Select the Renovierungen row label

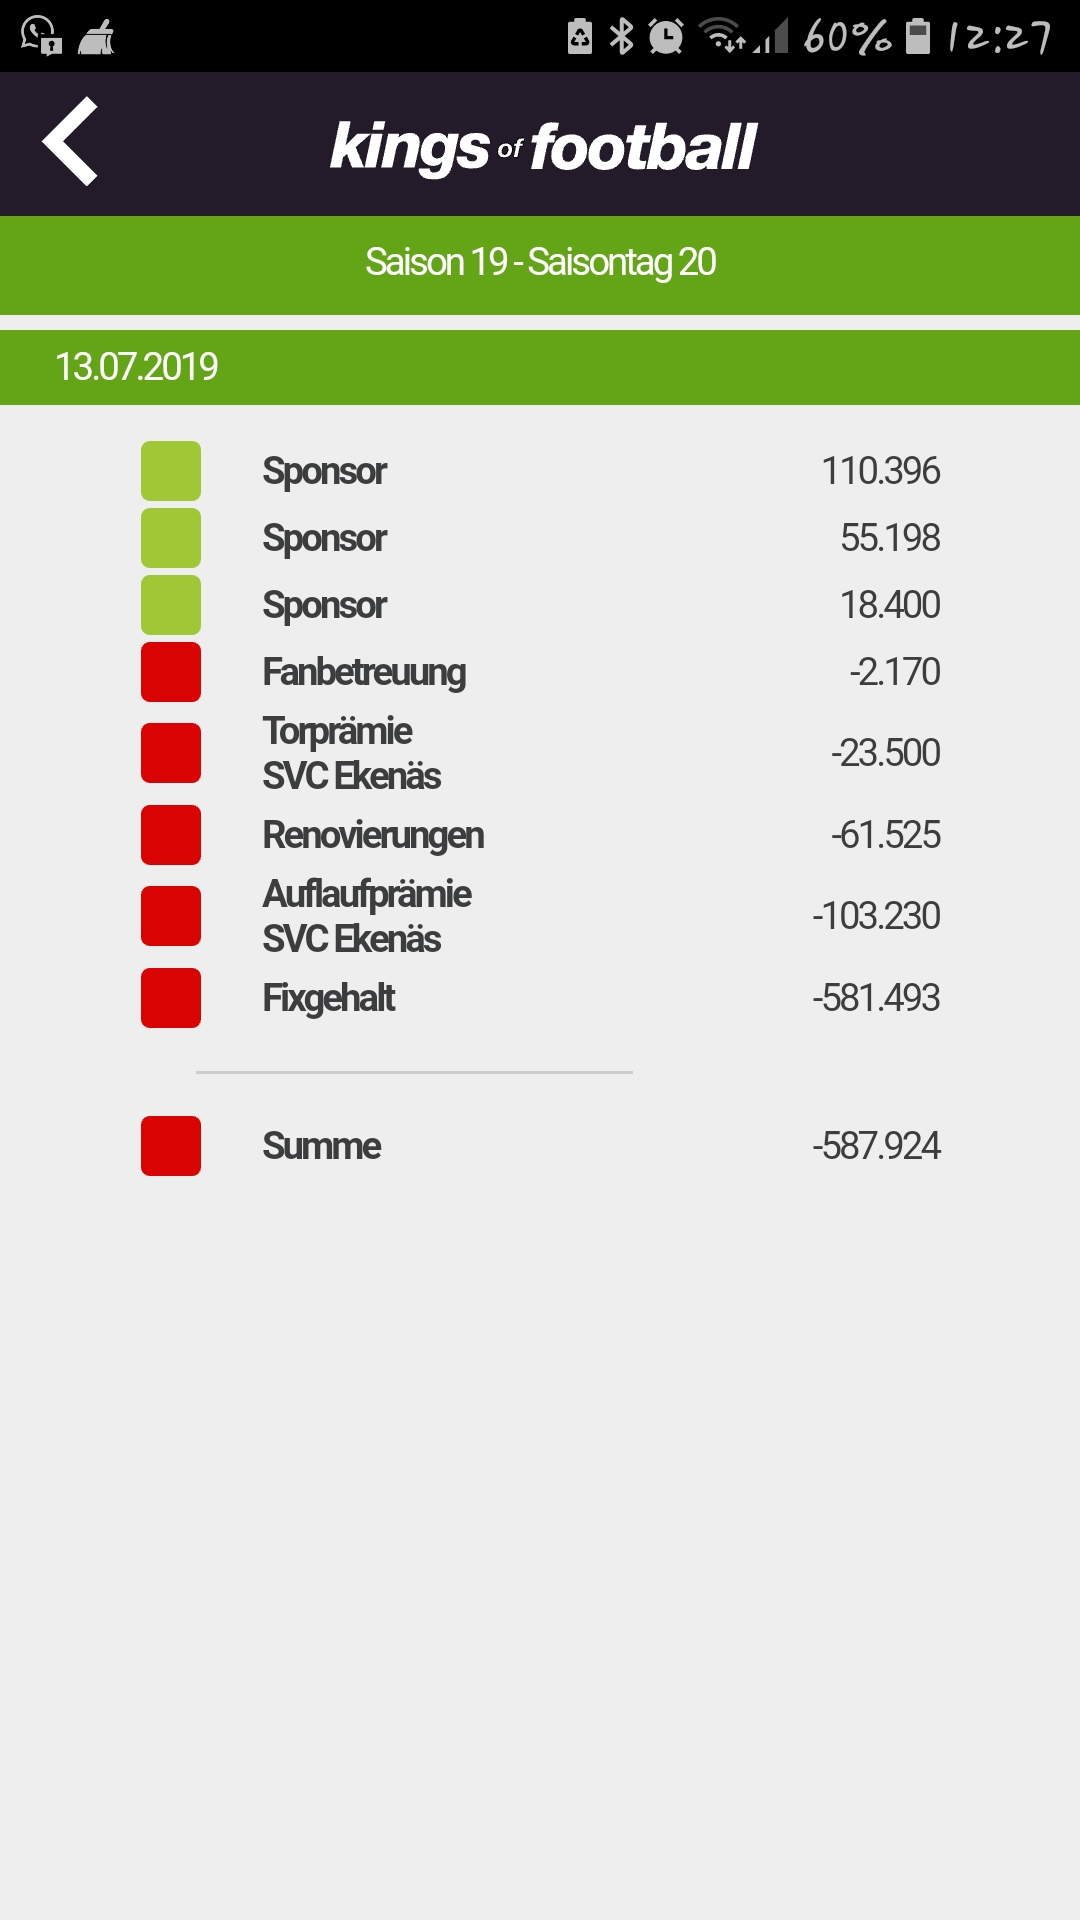pyautogui.click(x=373, y=836)
